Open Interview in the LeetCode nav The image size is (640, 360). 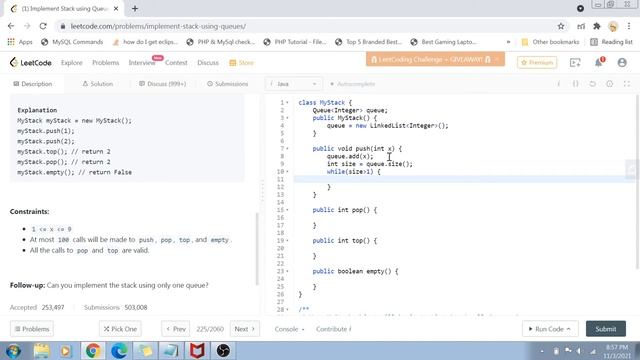pos(142,62)
